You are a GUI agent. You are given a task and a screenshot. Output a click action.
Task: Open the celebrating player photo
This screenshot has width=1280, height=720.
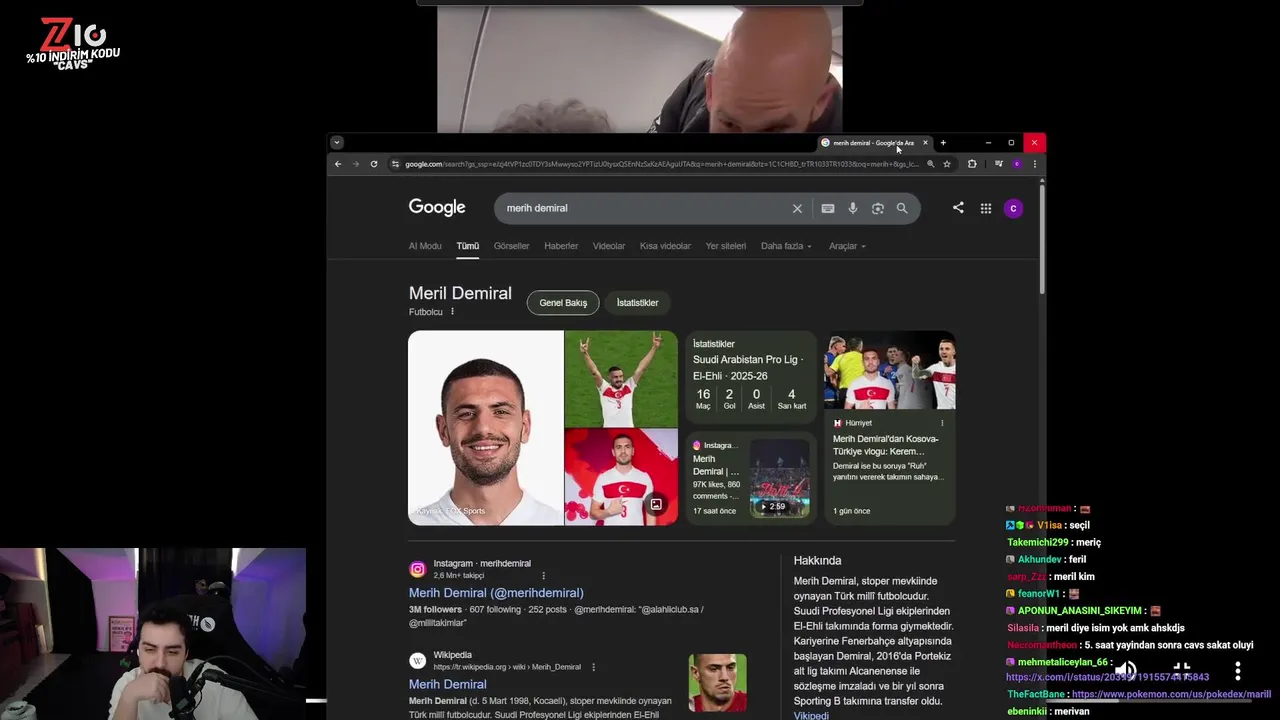coord(621,379)
